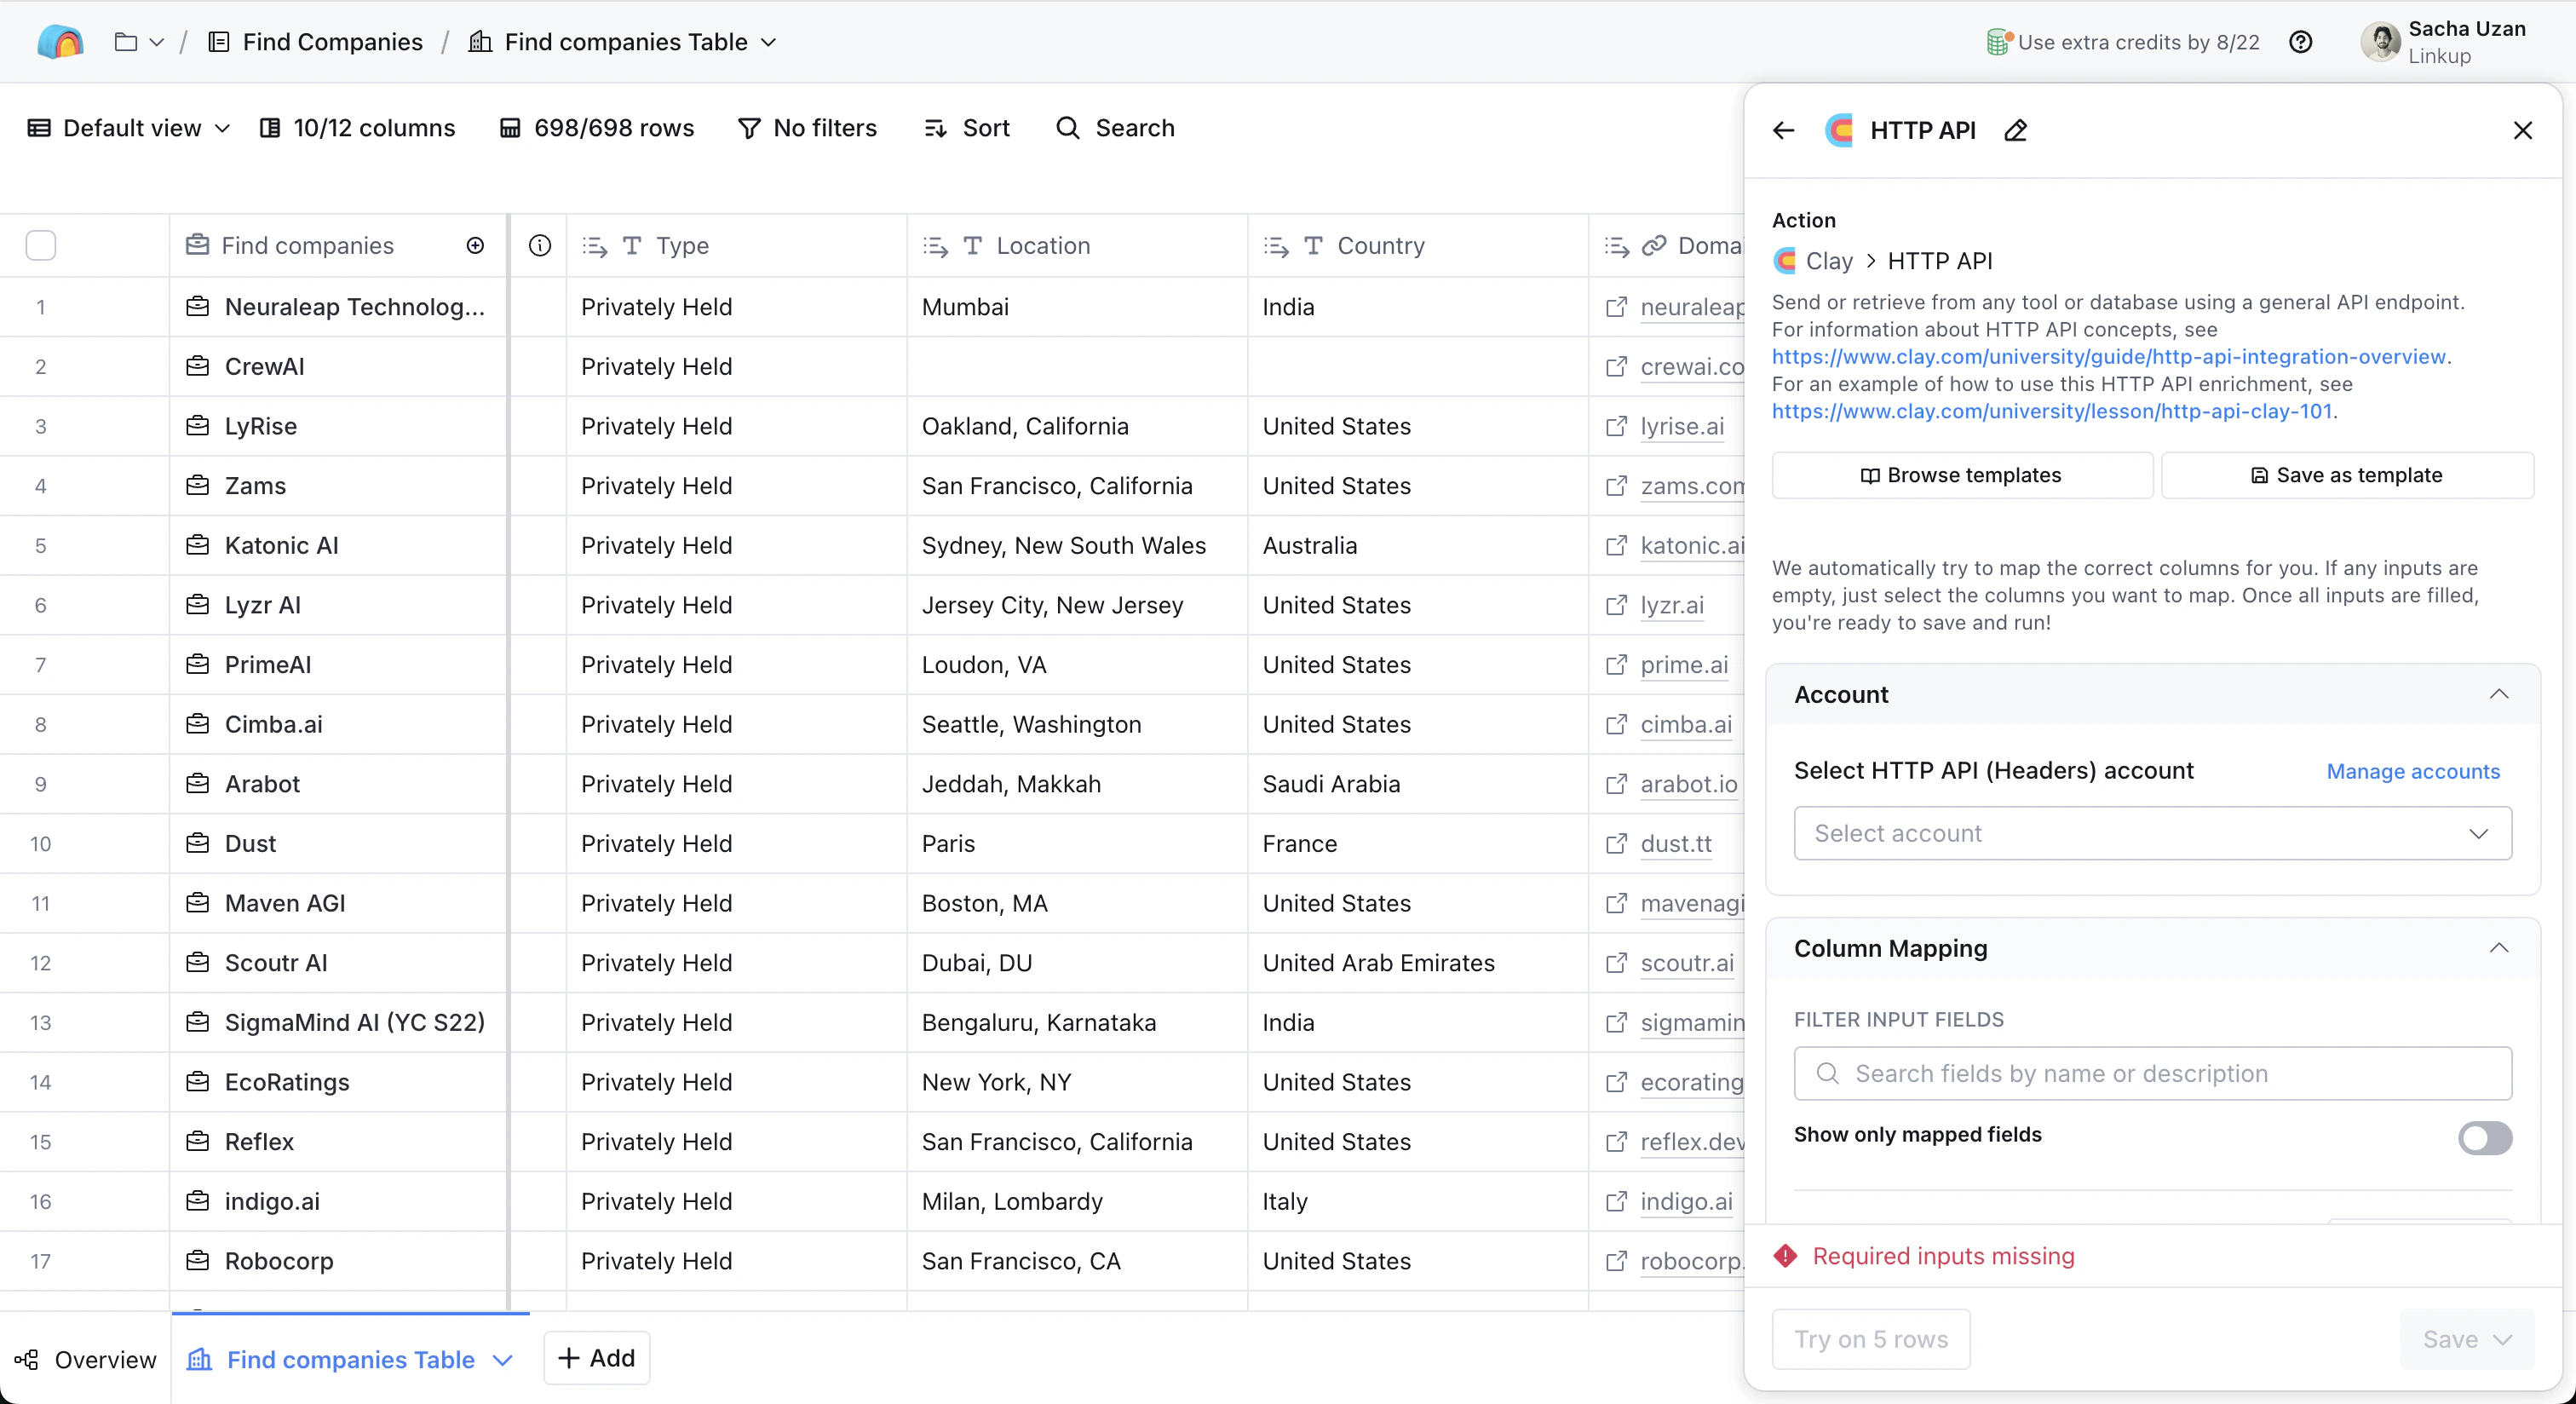2576x1404 pixels.
Task: Collapse the Column Mapping section
Action: (x=2498, y=948)
